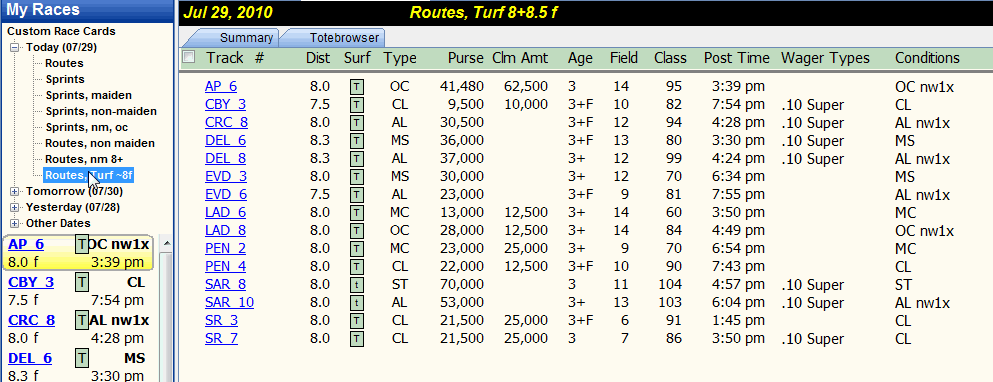Viewport: 993px width, 382px height.
Task: Sort table by Conditions column header
Action: click(x=927, y=58)
